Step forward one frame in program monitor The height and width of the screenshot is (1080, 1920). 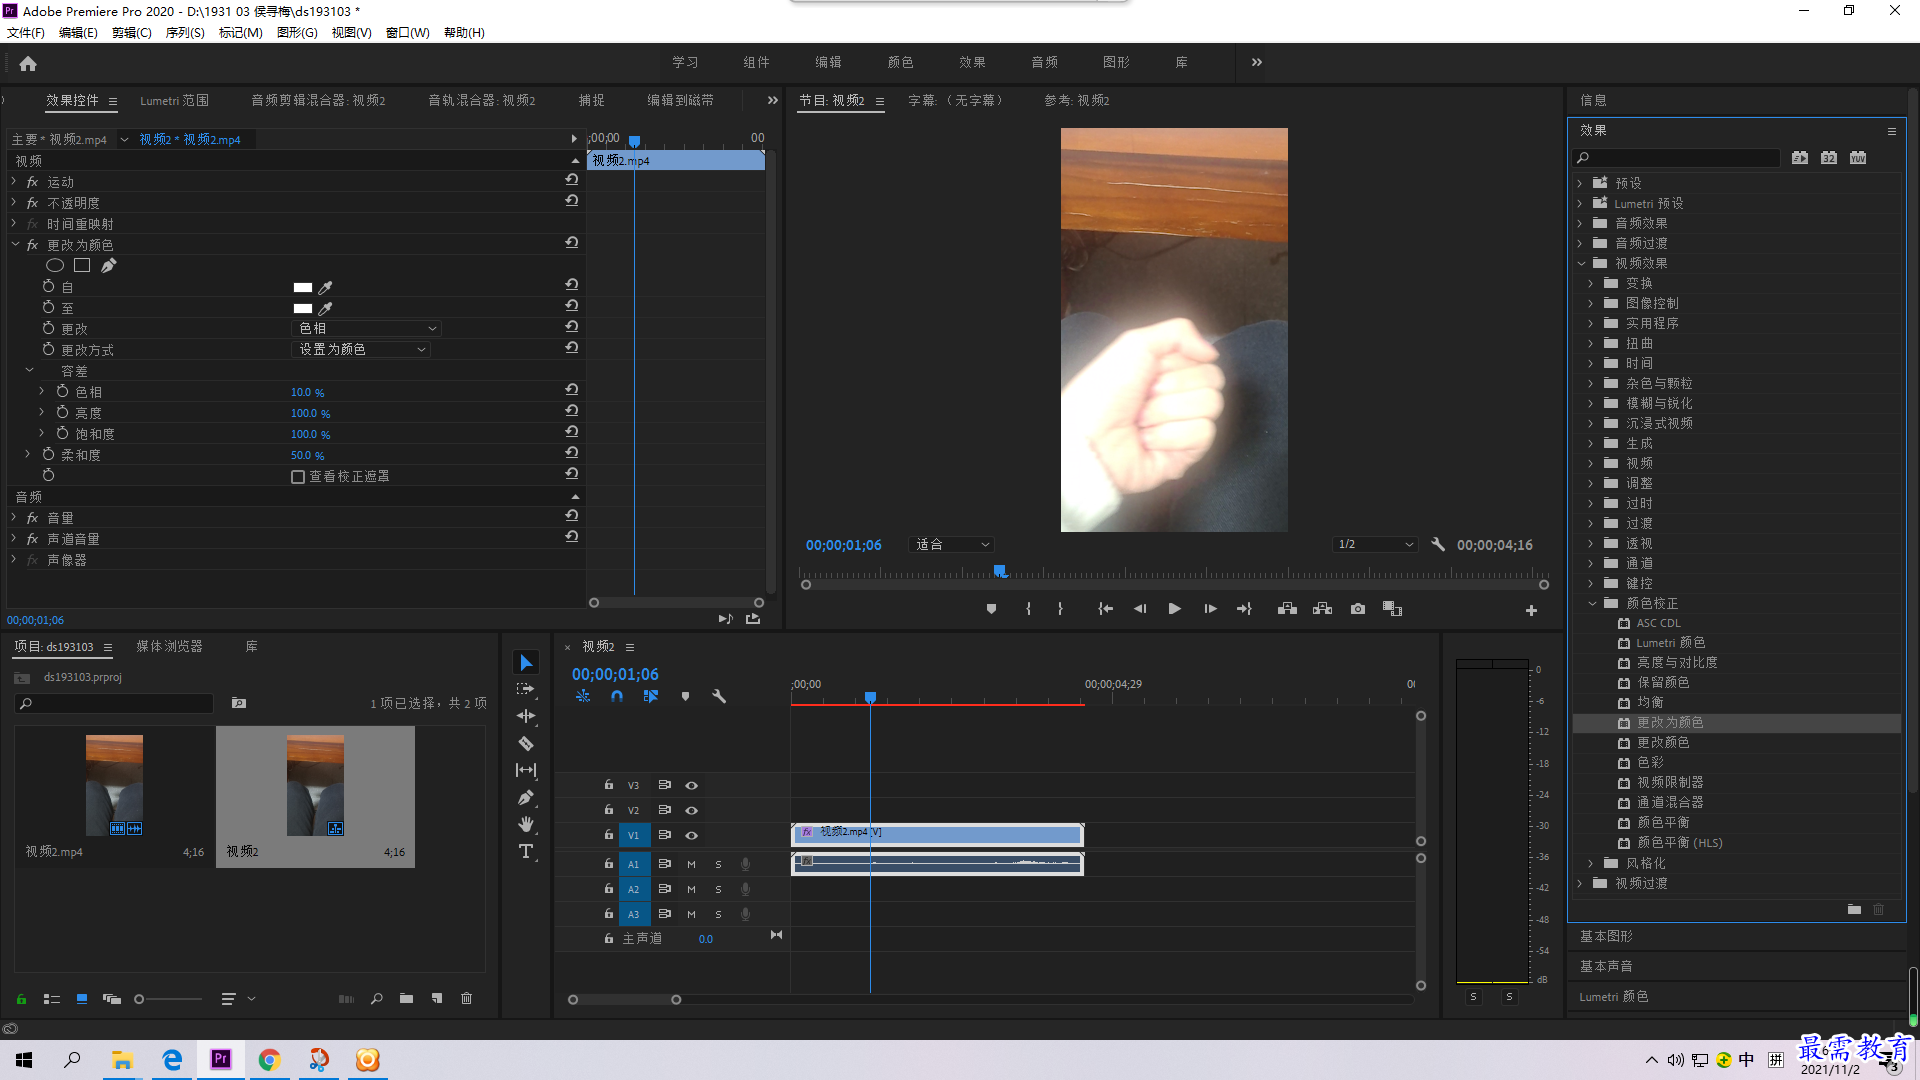1210,609
